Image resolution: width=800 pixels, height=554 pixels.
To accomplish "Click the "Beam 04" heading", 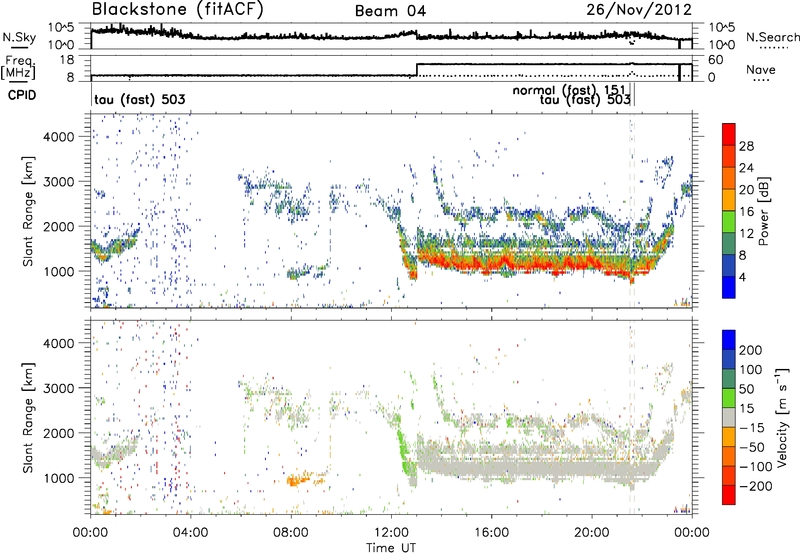I will [x=390, y=11].
